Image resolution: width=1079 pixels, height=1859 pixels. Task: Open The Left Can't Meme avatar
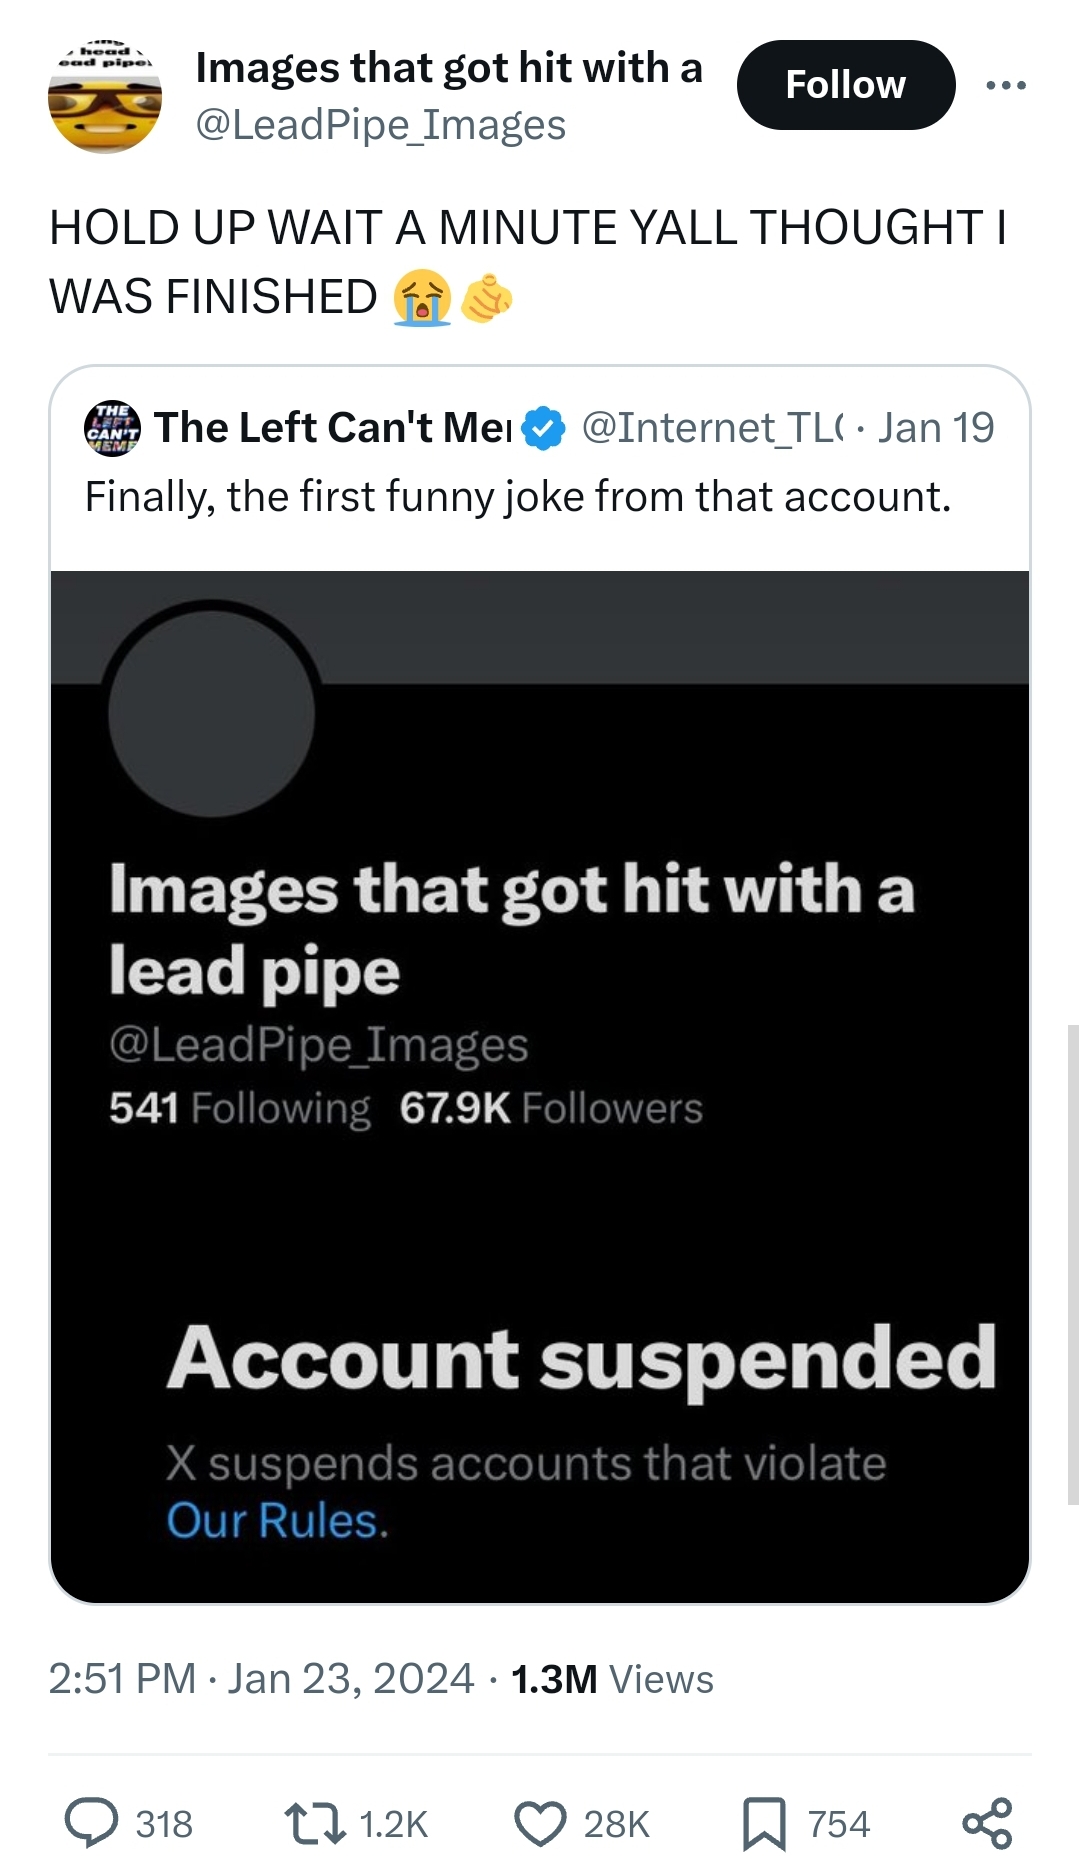click(112, 428)
